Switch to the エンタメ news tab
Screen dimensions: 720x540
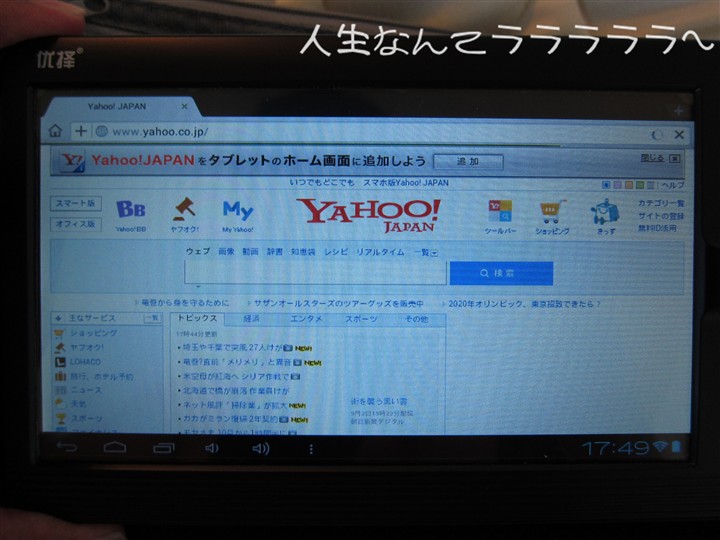tap(306, 319)
